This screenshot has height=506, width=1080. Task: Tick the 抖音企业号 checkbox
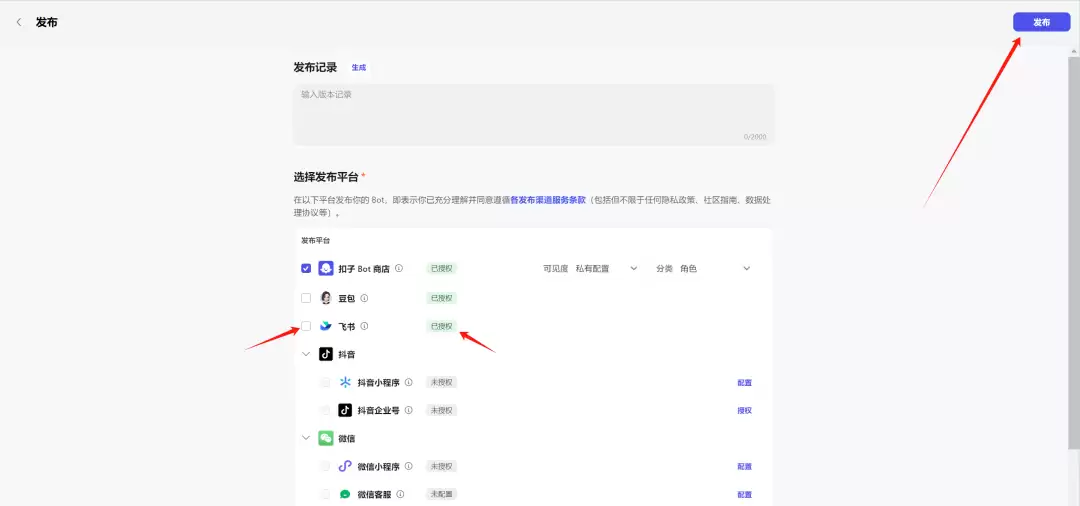click(x=325, y=410)
